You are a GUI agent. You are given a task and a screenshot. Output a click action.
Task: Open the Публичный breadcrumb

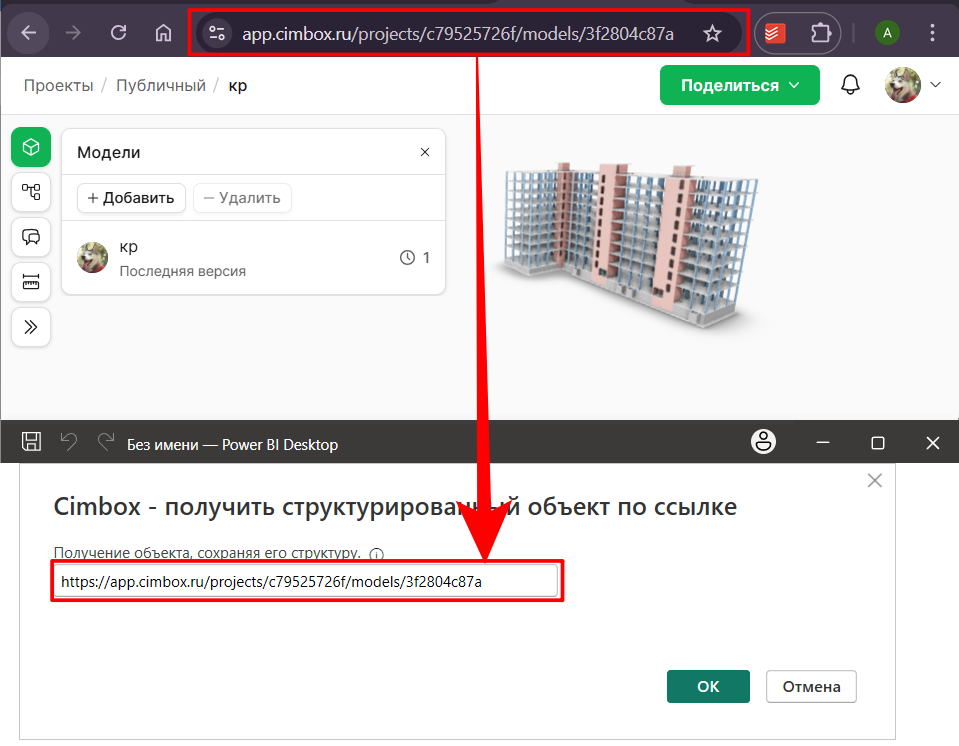tap(161, 86)
